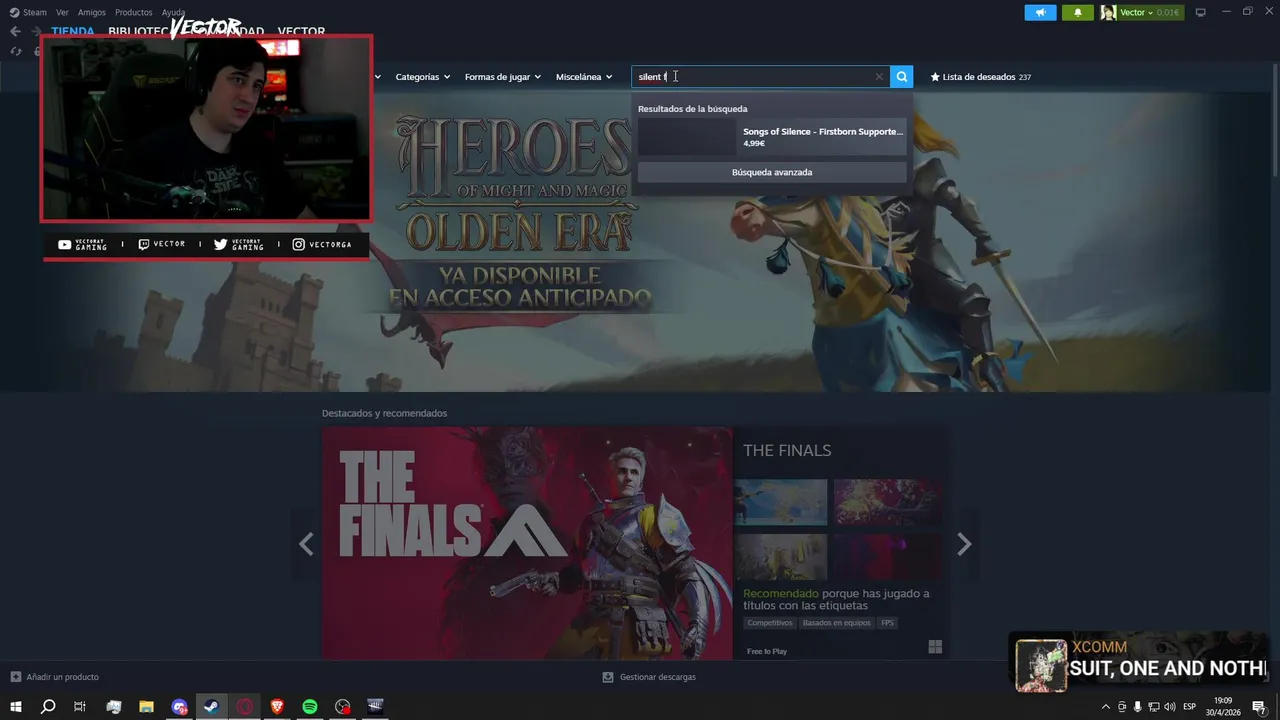Click the Vector profile avatar picture

click(1108, 12)
